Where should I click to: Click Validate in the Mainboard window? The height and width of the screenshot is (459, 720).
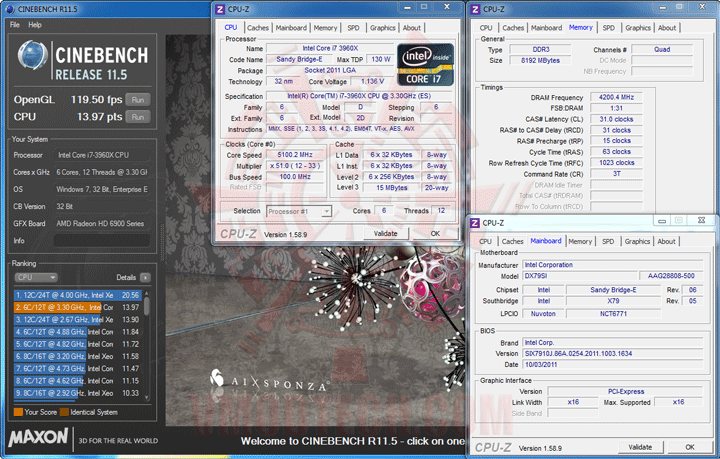pyautogui.click(x=640, y=447)
